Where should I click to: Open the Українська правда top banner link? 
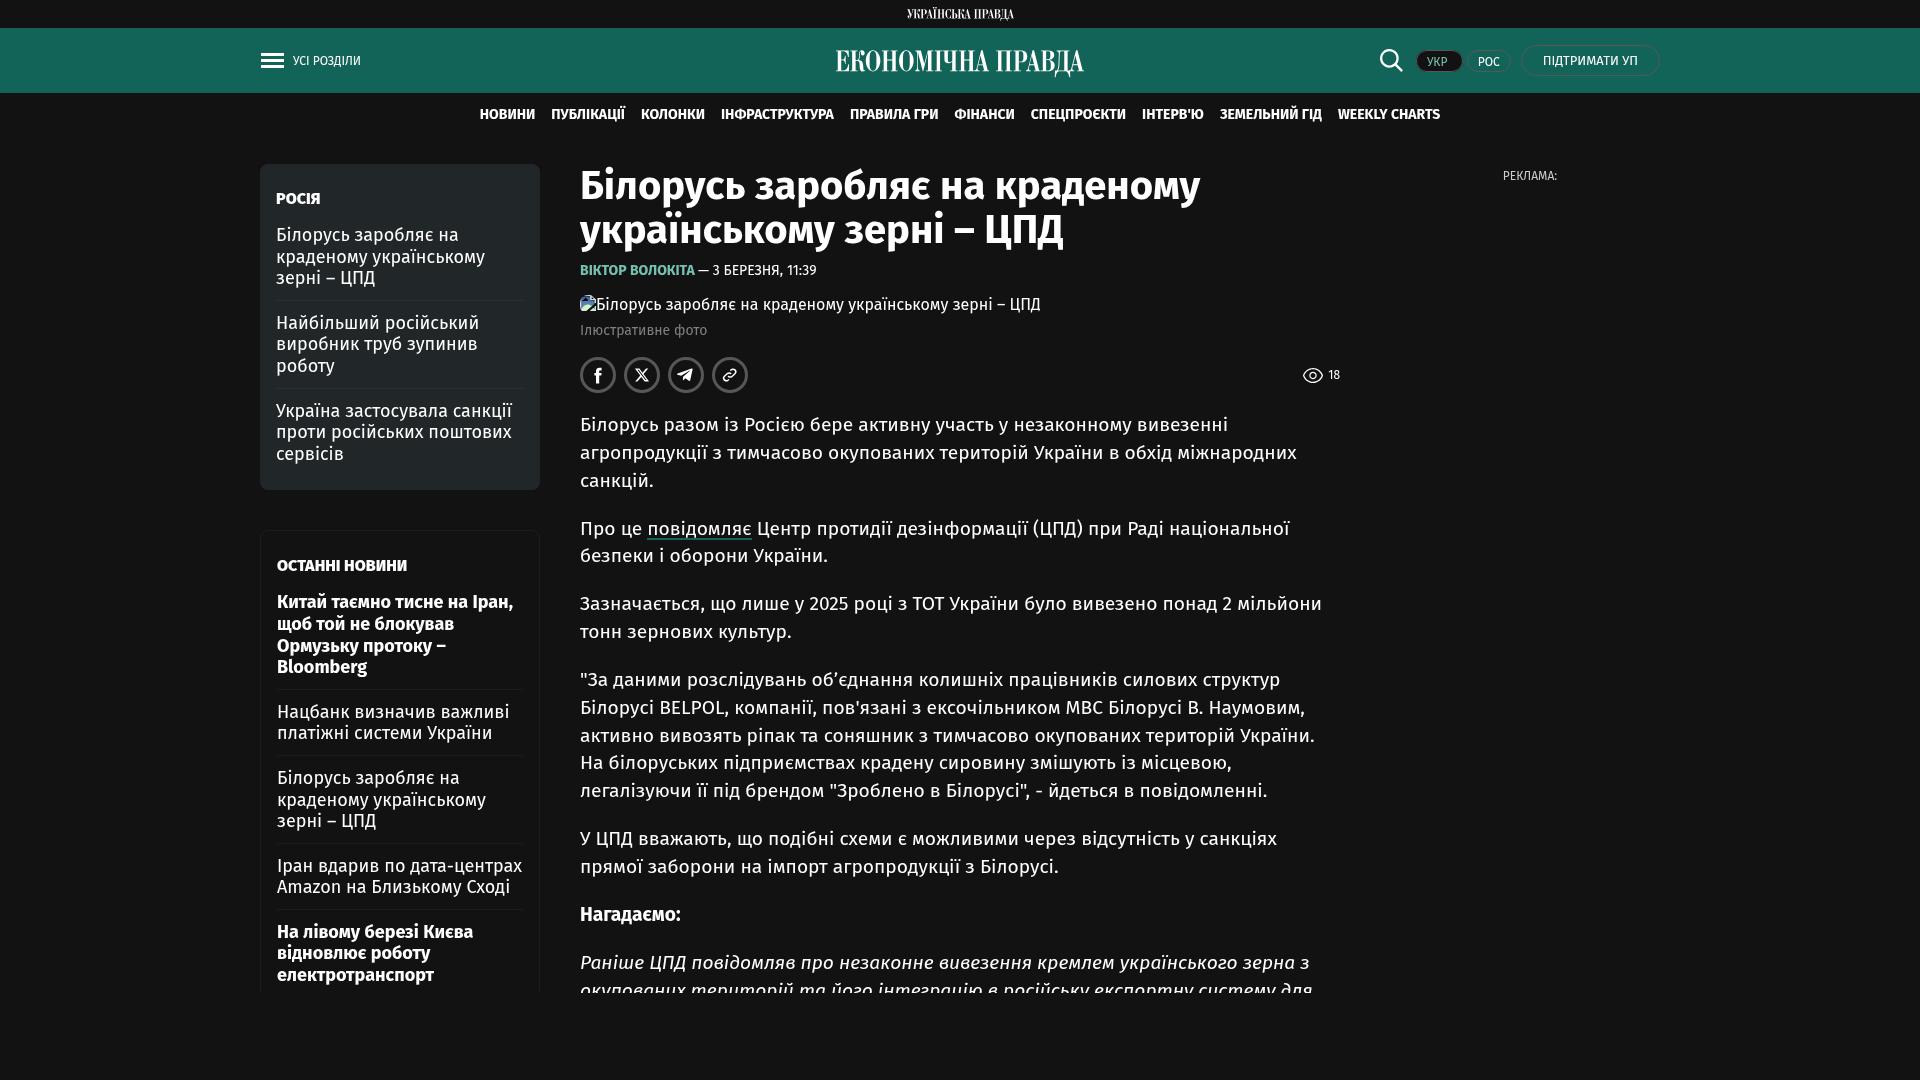tap(960, 14)
